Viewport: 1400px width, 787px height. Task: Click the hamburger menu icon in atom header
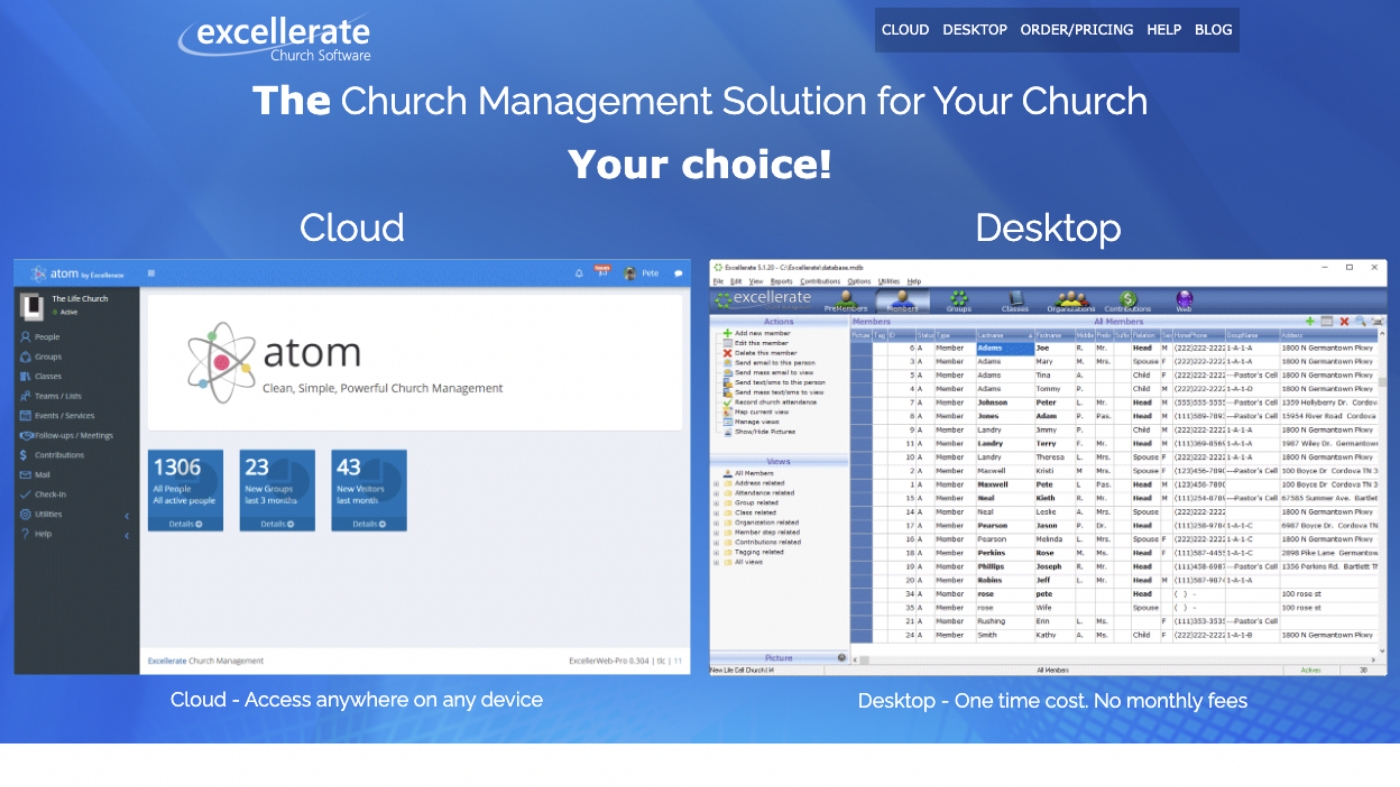point(151,273)
